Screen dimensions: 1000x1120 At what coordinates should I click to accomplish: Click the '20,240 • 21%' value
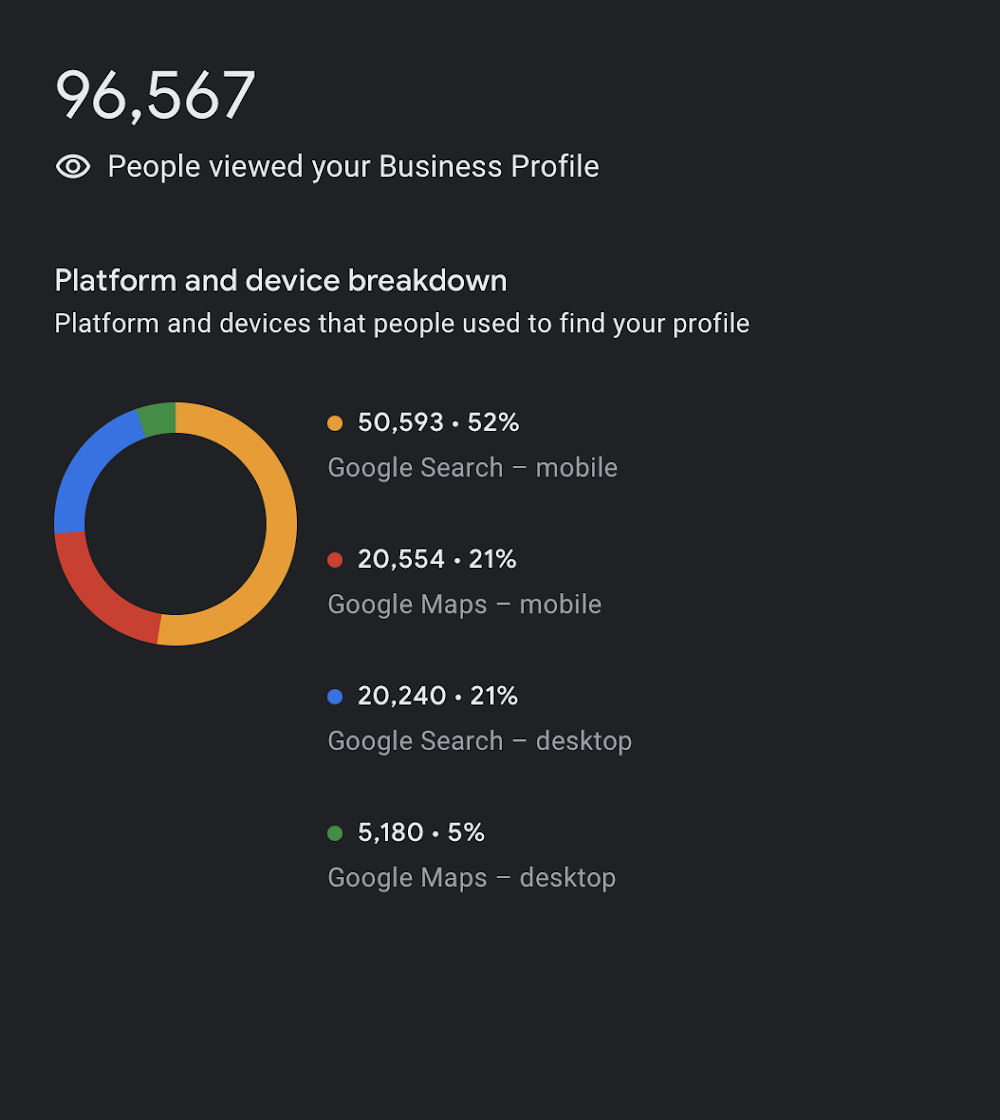[x=437, y=696]
